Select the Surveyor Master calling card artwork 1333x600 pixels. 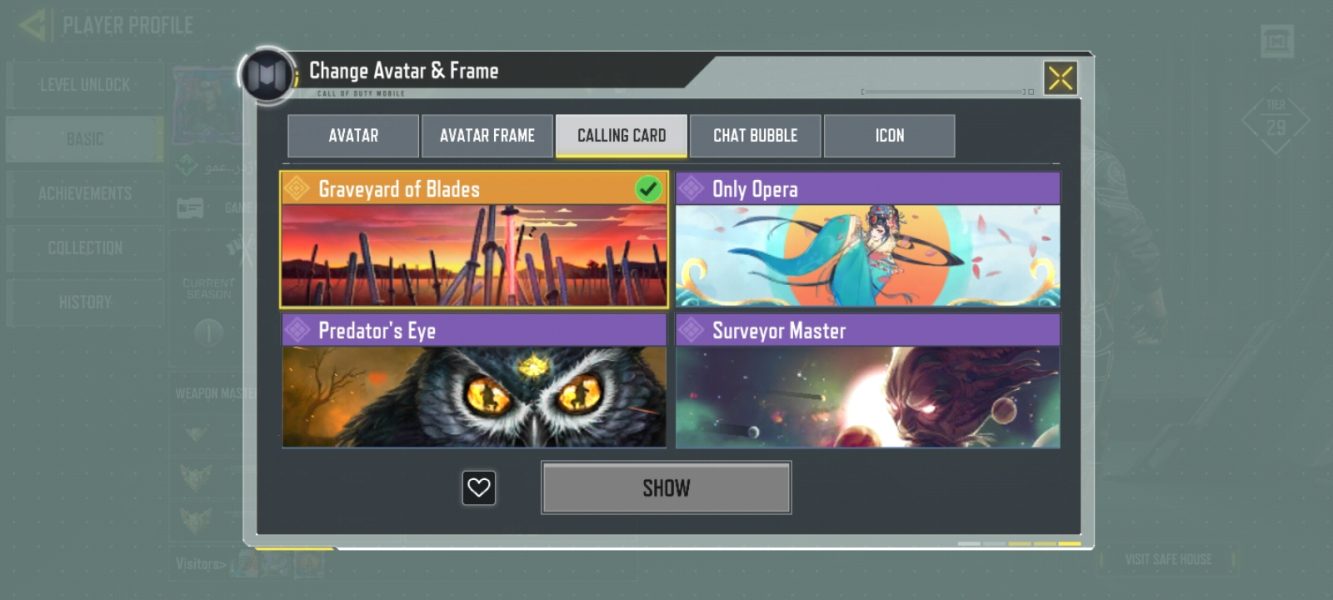tap(868, 397)
